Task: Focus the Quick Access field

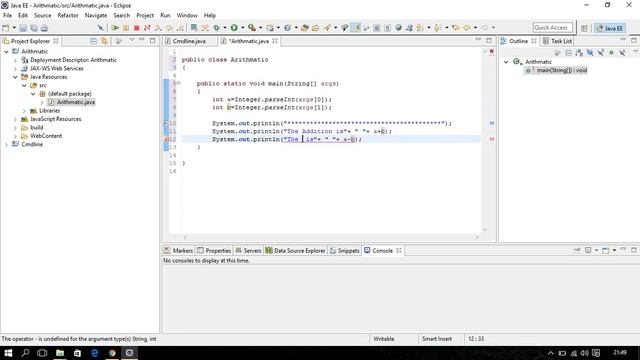Action: 553,28
